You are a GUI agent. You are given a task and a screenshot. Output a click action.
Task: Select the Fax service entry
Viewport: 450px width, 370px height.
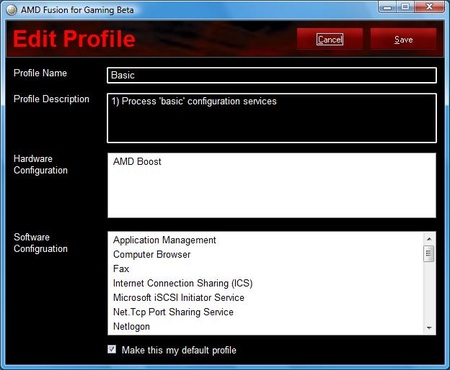pos(121,269)
